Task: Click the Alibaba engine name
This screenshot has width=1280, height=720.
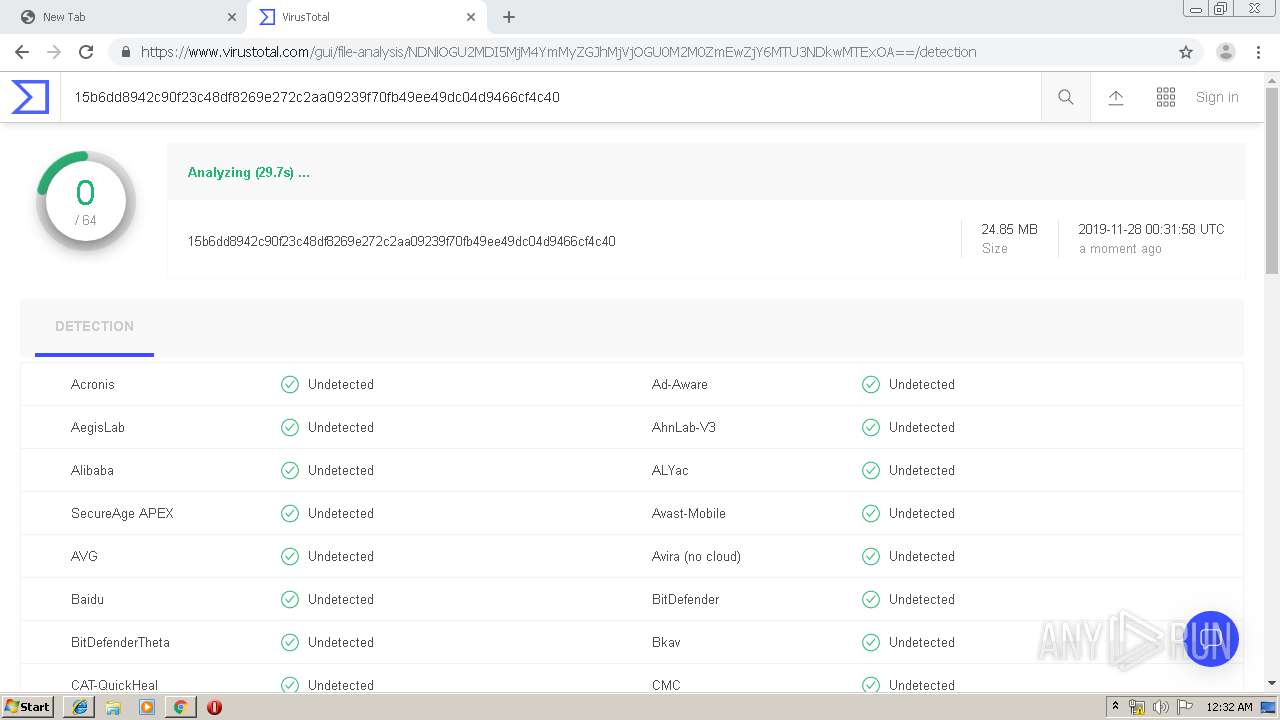Action: tap(92, 470)
